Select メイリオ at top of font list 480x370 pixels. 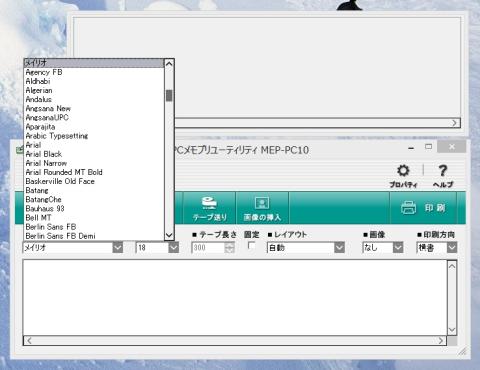pos(94,63)
